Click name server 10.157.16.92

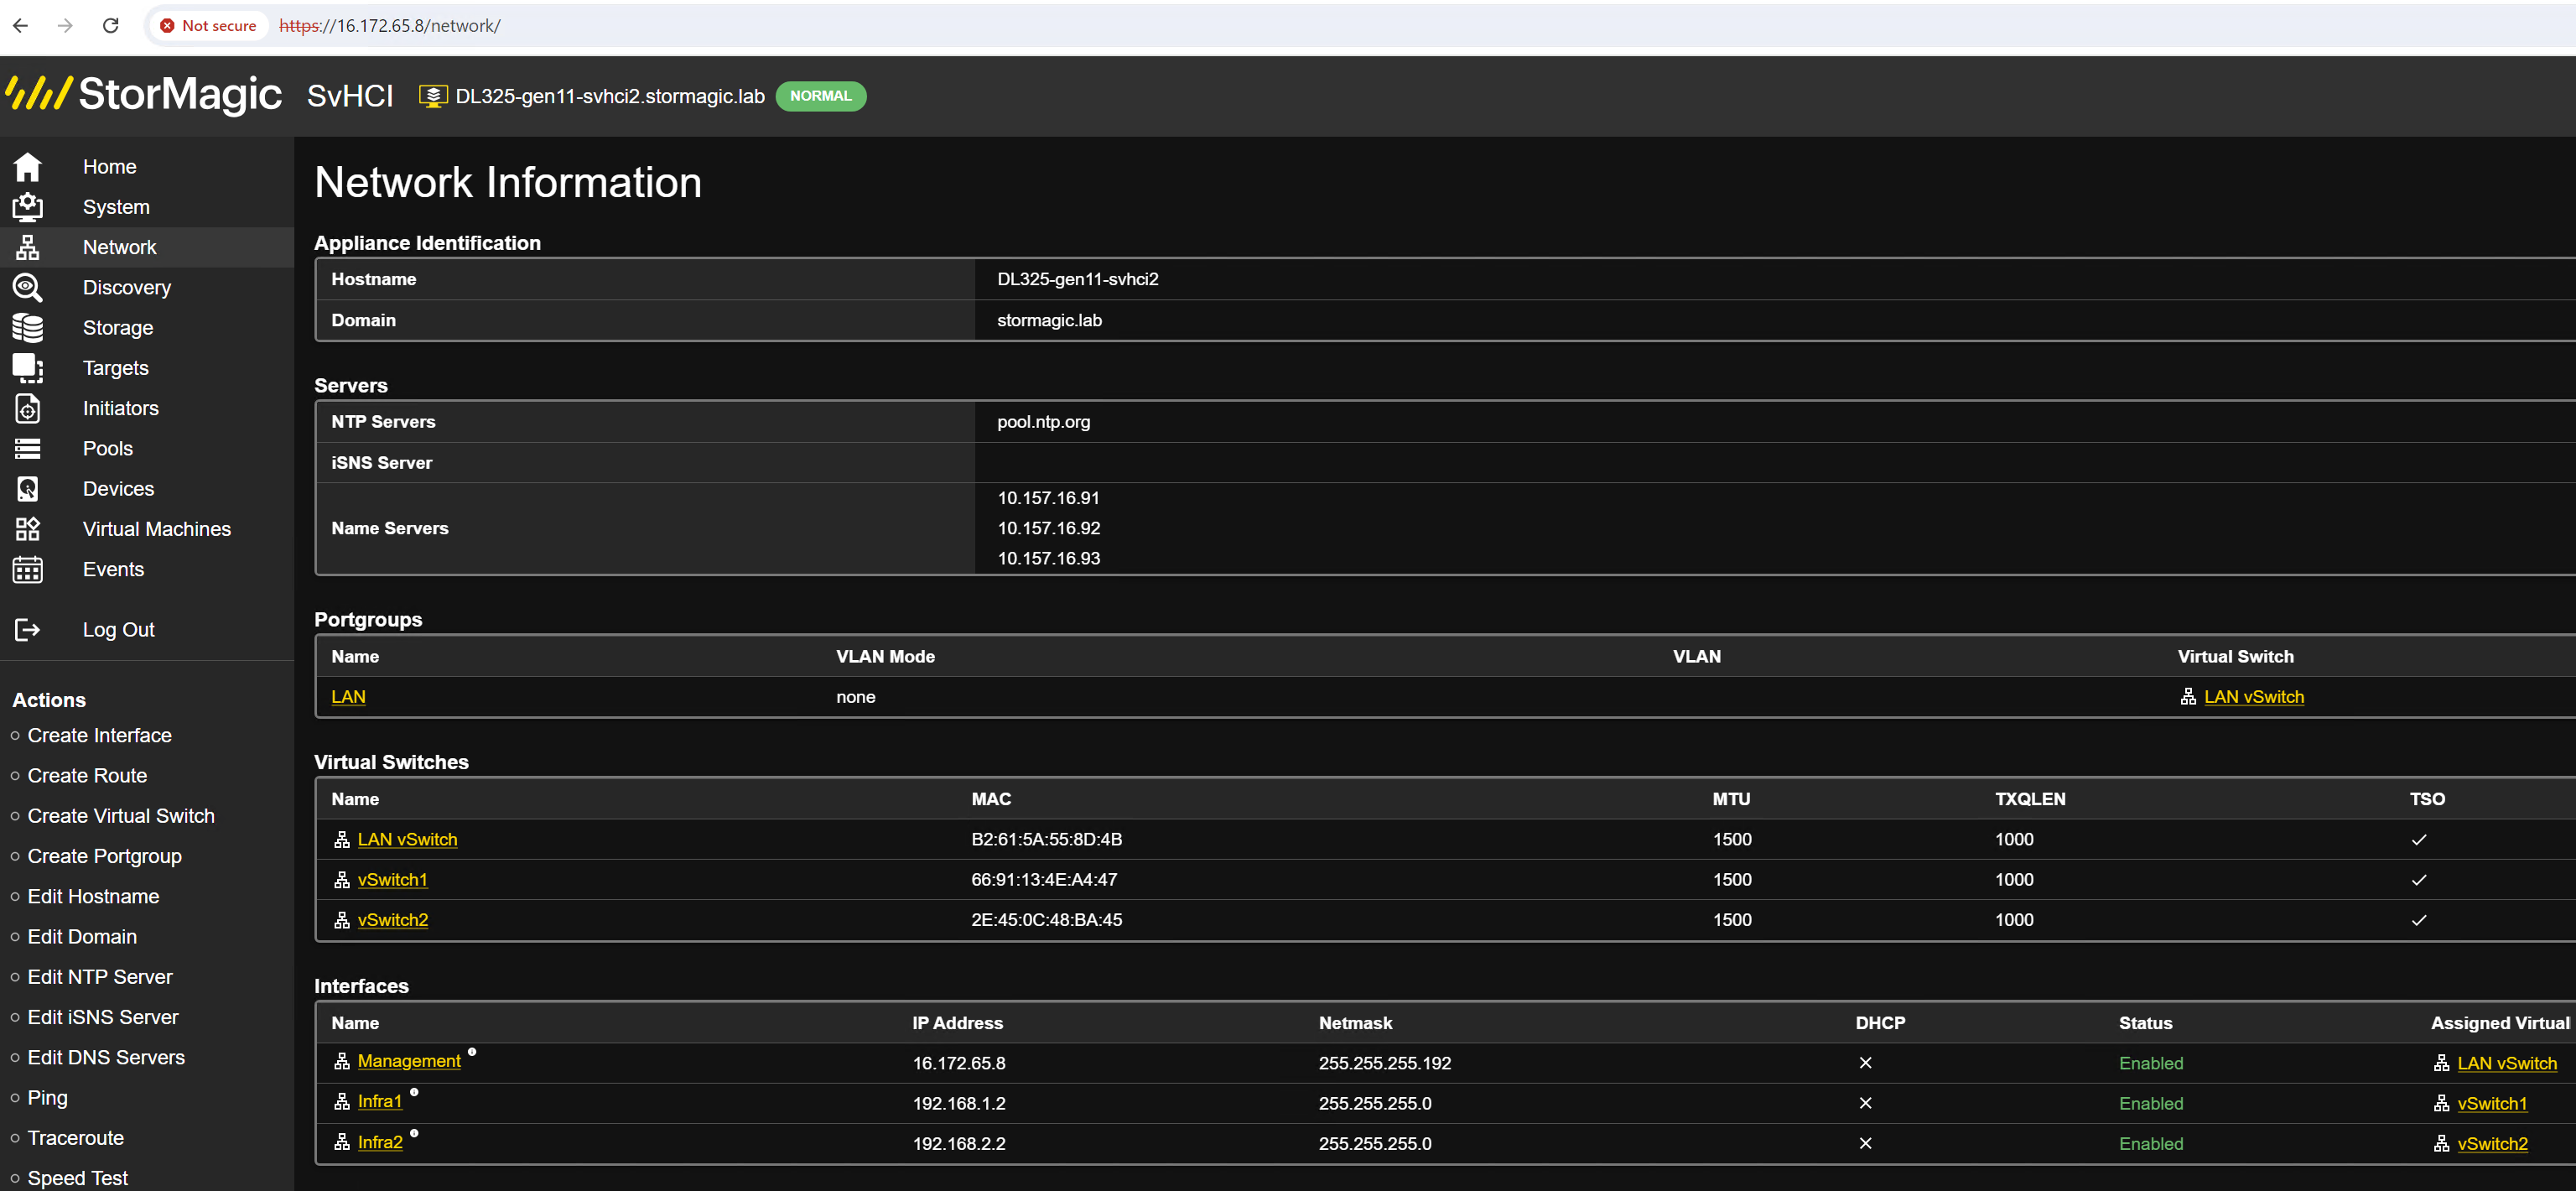tap(1048, 528)
